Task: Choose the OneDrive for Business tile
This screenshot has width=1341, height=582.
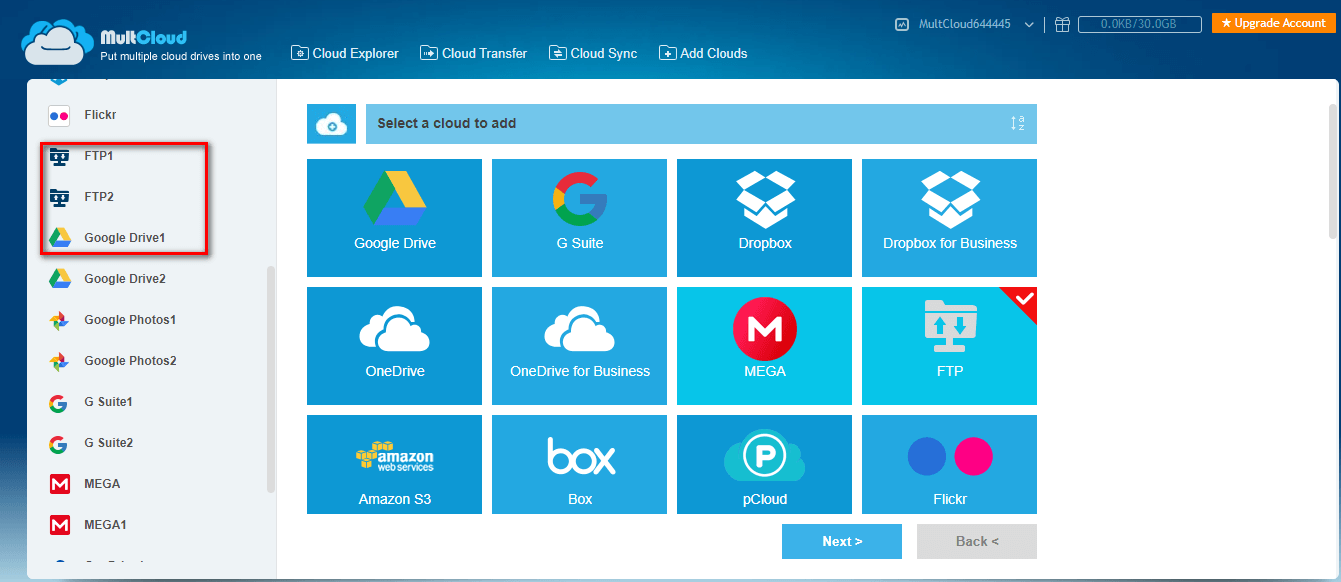Action: click(x=579, y=346)
